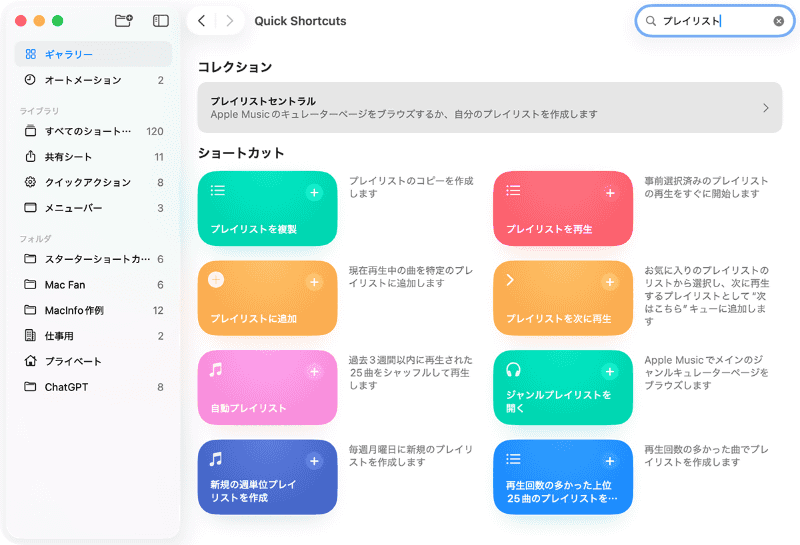Add ジャンルプレイリストを開く with plus button
Image resolution: width=800 pixels, height=545 pixels.
coord(610,371)
